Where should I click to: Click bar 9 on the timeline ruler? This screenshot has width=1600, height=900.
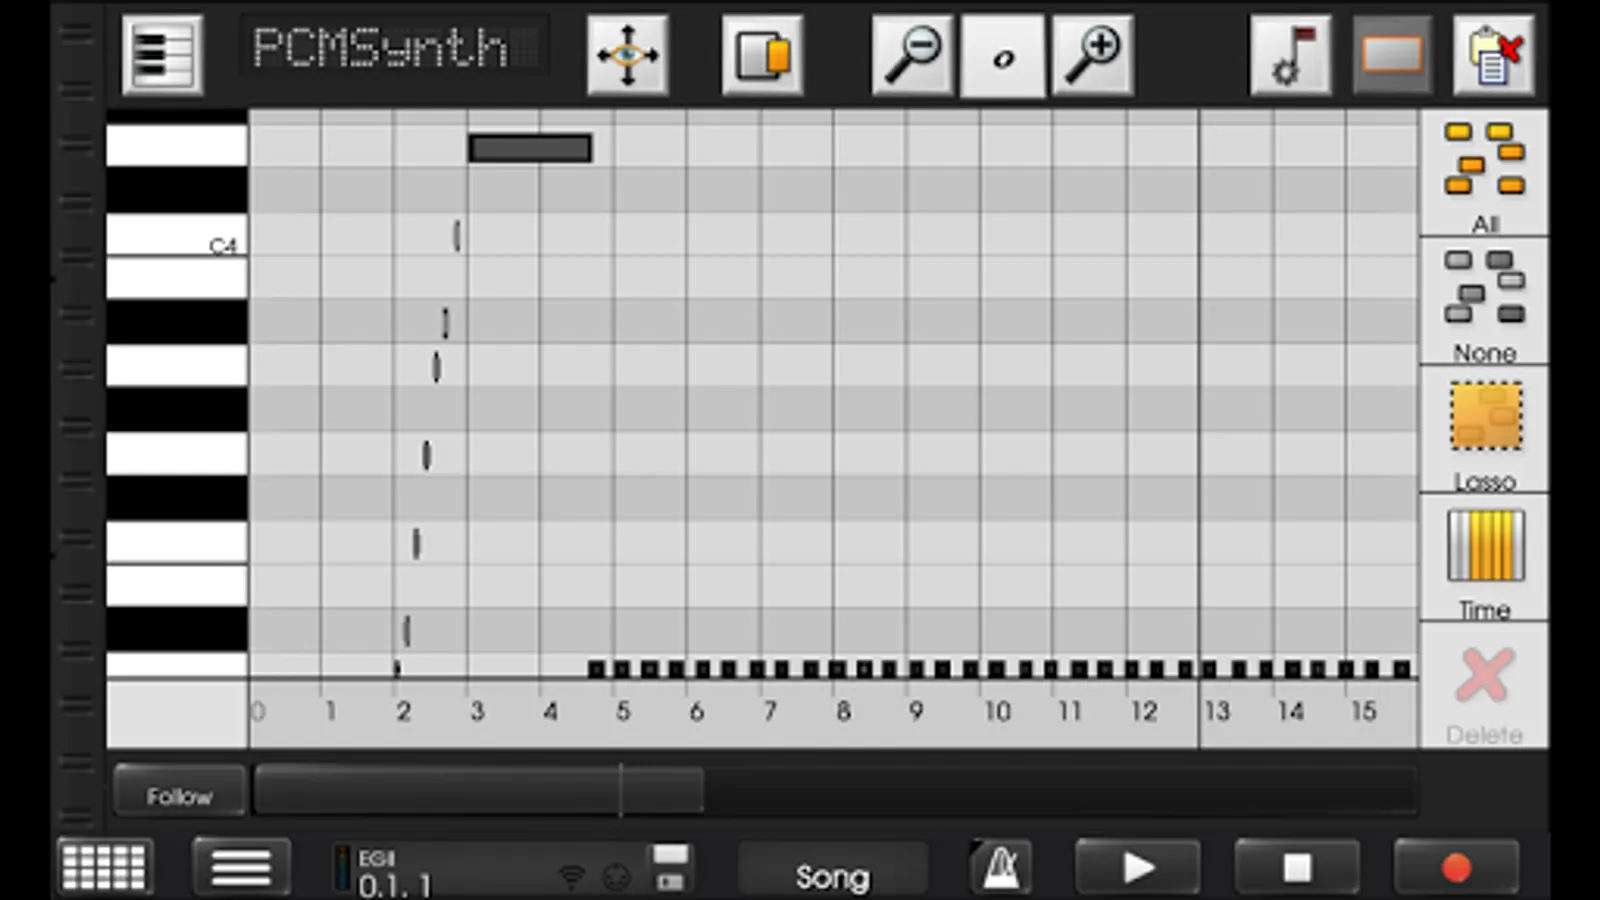tap(916, 711)
